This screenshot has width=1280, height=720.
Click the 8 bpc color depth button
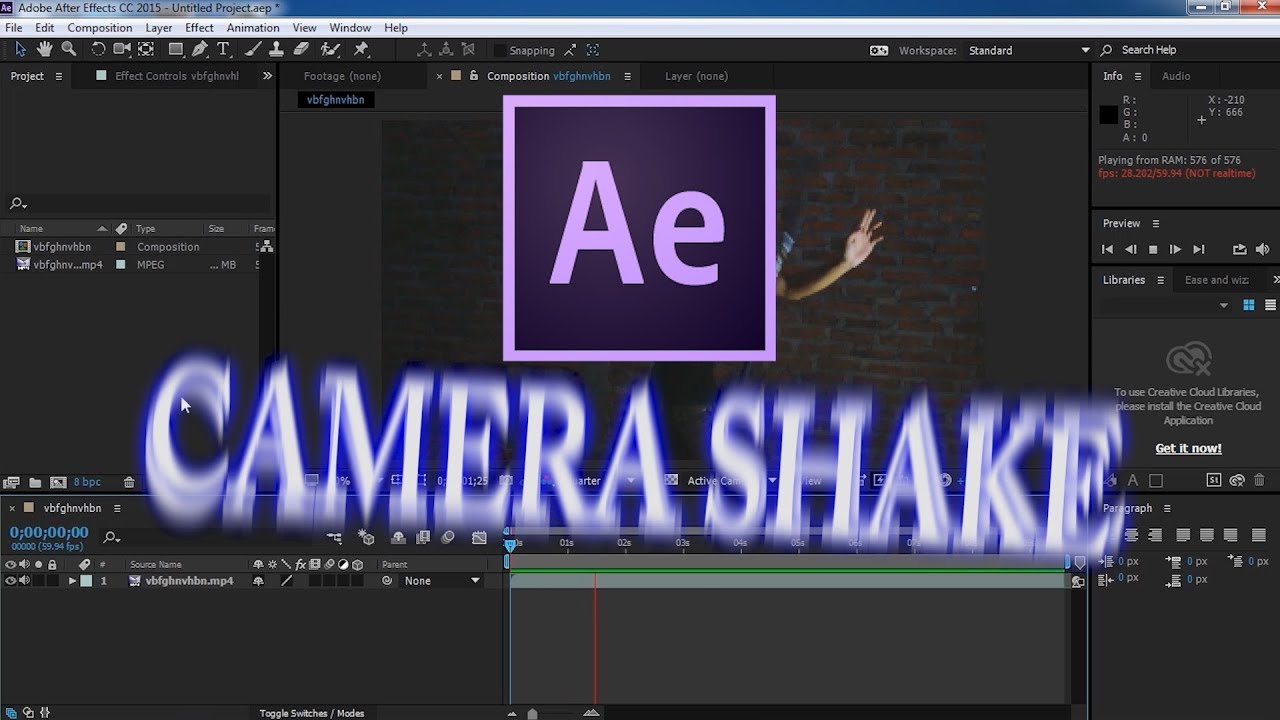tap(88, 482)
